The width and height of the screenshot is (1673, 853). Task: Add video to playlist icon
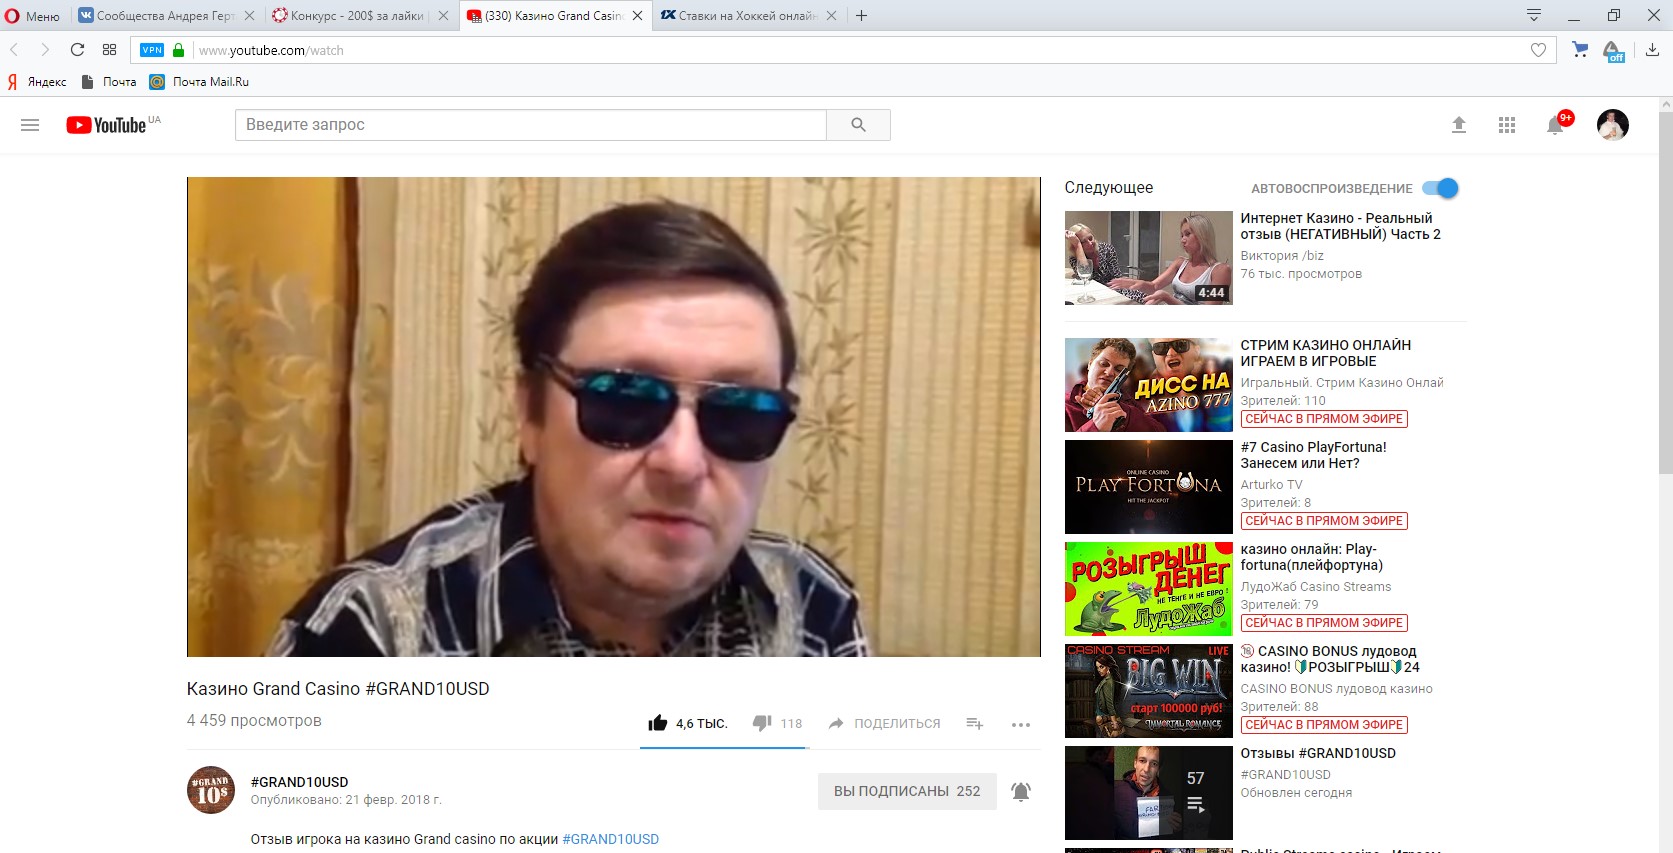coord(975,723)
